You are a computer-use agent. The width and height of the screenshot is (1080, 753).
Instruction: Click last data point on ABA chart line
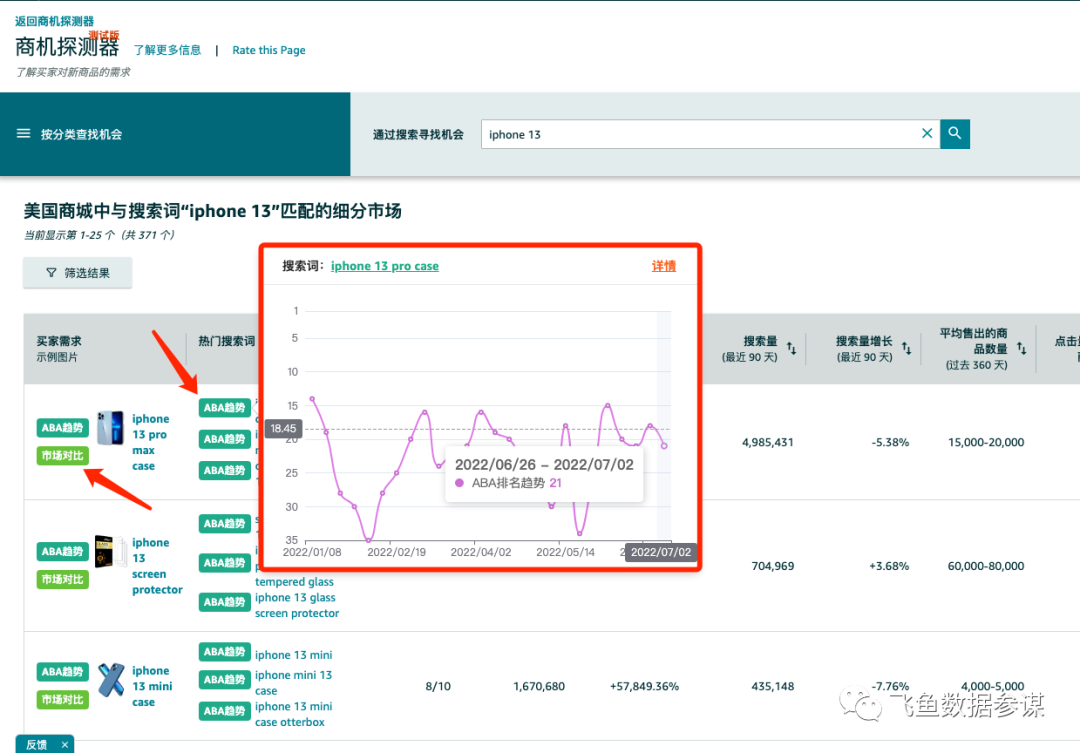coord(664,446)
